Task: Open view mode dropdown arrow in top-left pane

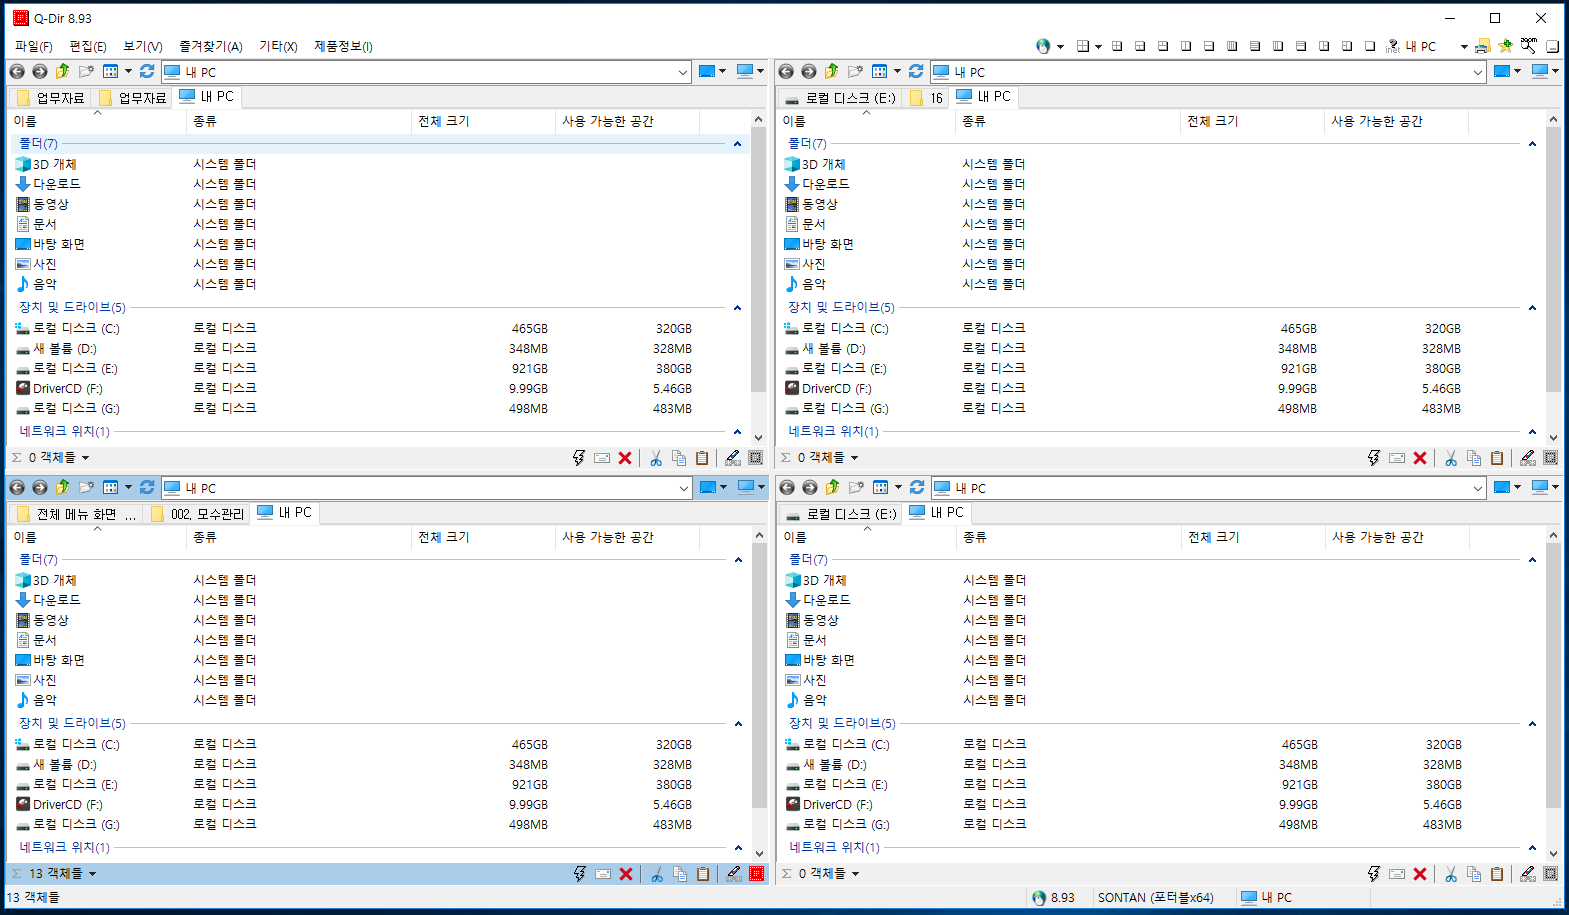Action: point(128,71)
